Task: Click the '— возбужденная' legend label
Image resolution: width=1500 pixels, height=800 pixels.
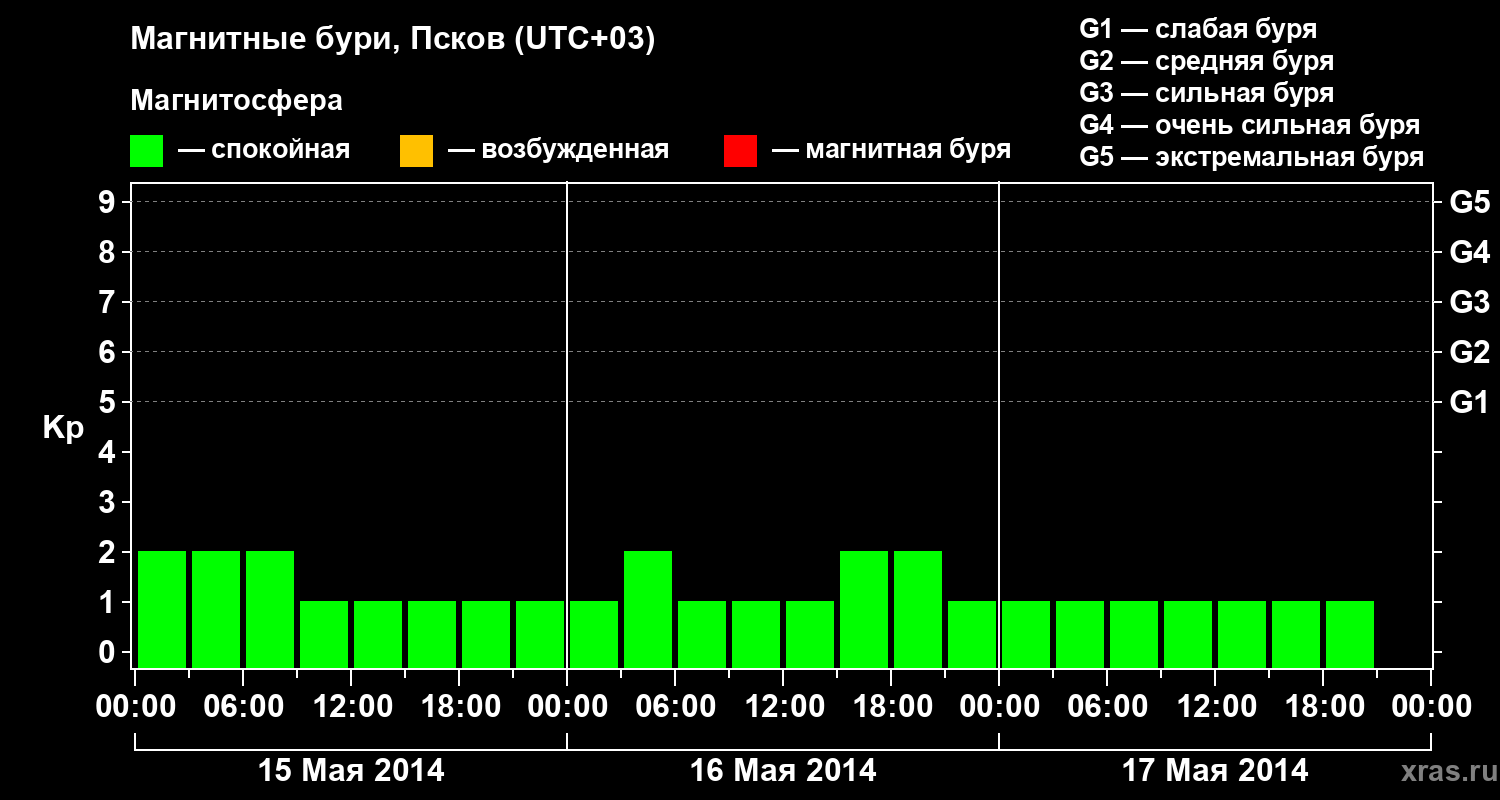Action: point(558,150)
